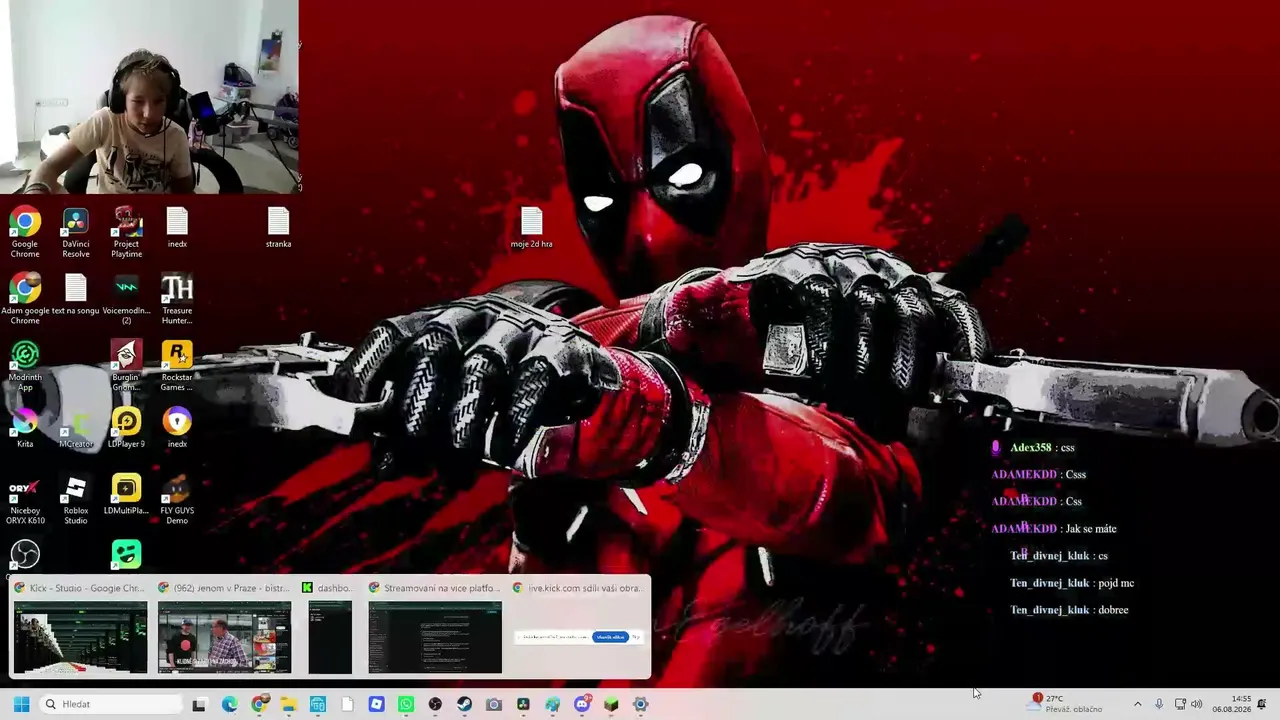The image size is (1280, 720).
Task: Select the LDPlayer 9 desktop icon
Action: (126, 428)
